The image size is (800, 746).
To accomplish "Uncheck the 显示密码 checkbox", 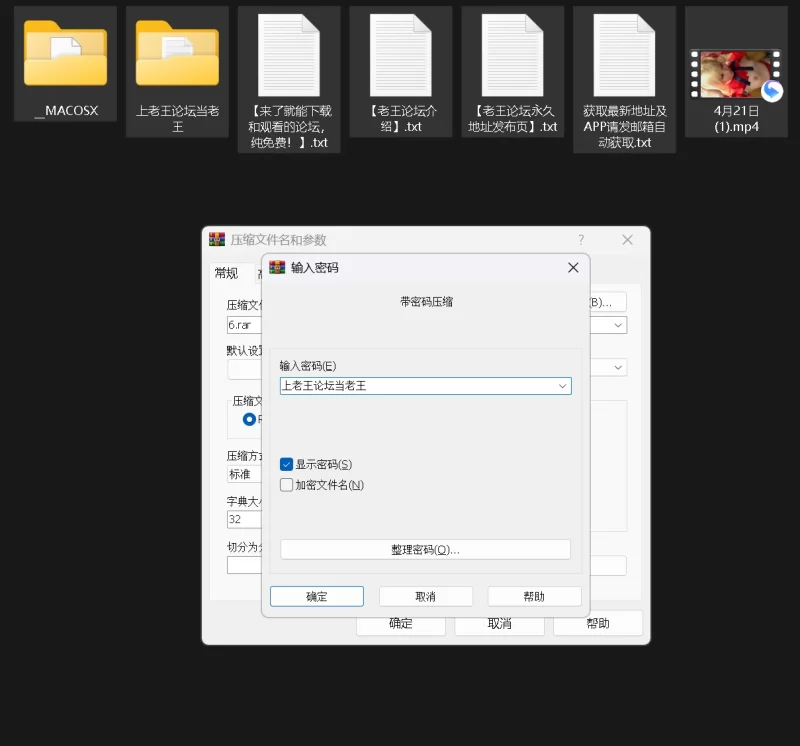I will [287, 464].
